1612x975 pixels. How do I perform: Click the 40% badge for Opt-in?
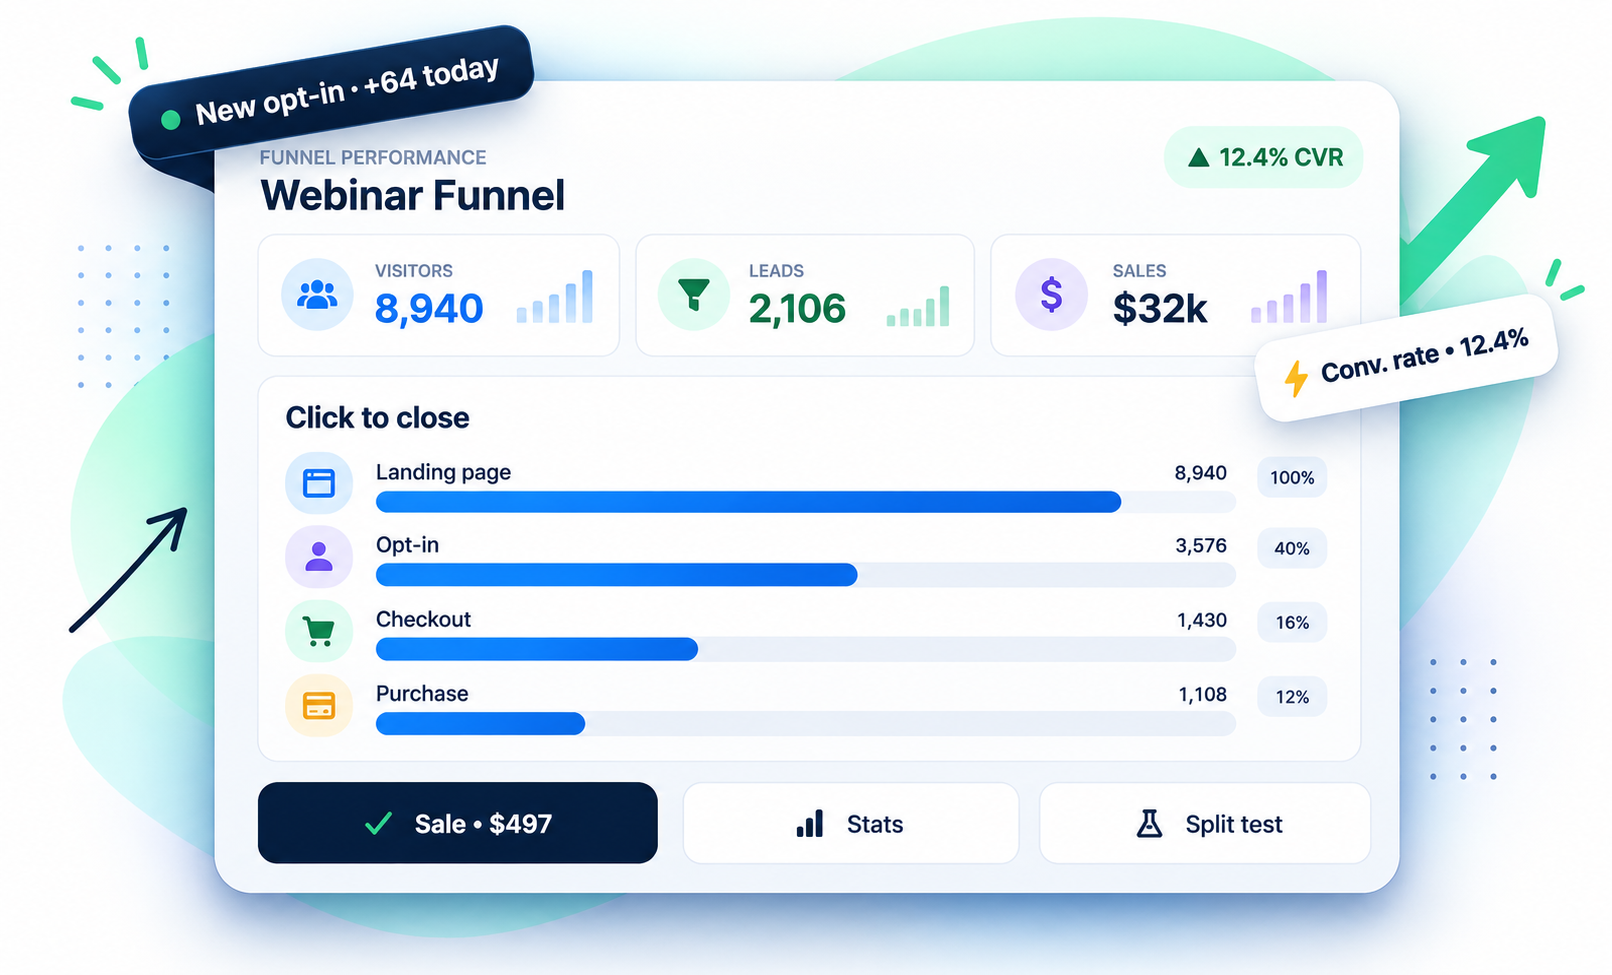(1292, 548)
